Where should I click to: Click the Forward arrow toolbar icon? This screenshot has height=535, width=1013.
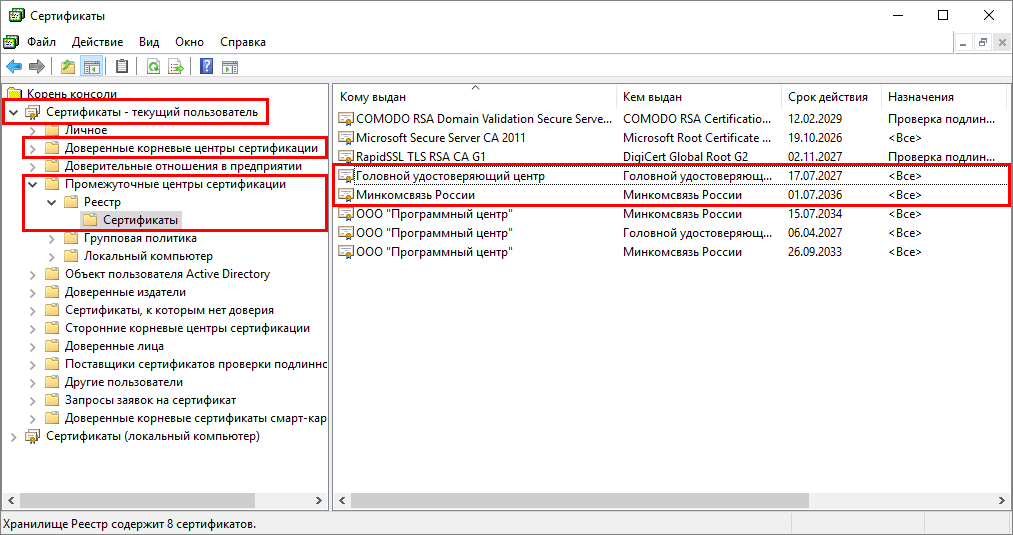click(x=37, y=67)
